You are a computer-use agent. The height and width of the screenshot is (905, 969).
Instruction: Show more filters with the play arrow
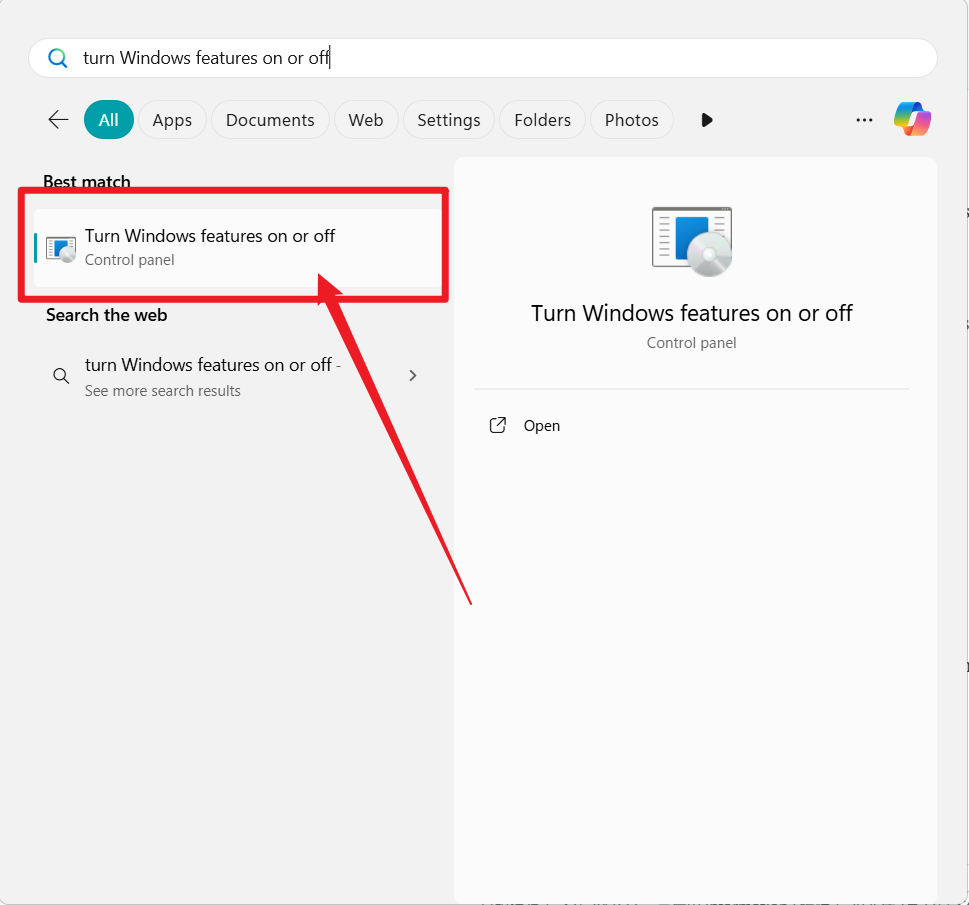tap(707, 119)
